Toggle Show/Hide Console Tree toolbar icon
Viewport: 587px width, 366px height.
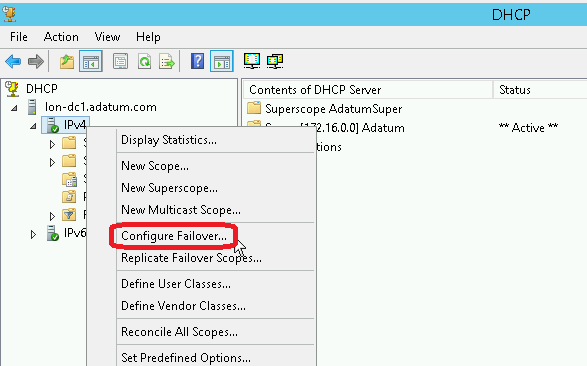tap(91, 61)
